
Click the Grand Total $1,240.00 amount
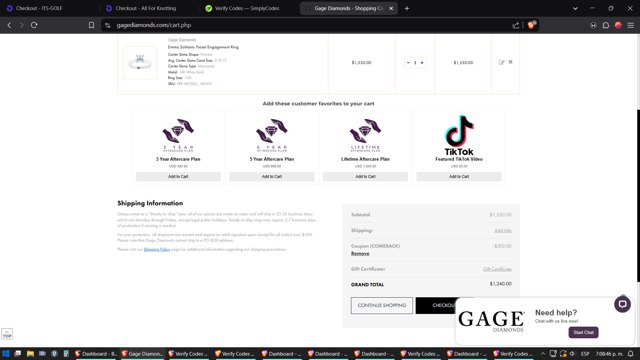(x=501, y=284)
